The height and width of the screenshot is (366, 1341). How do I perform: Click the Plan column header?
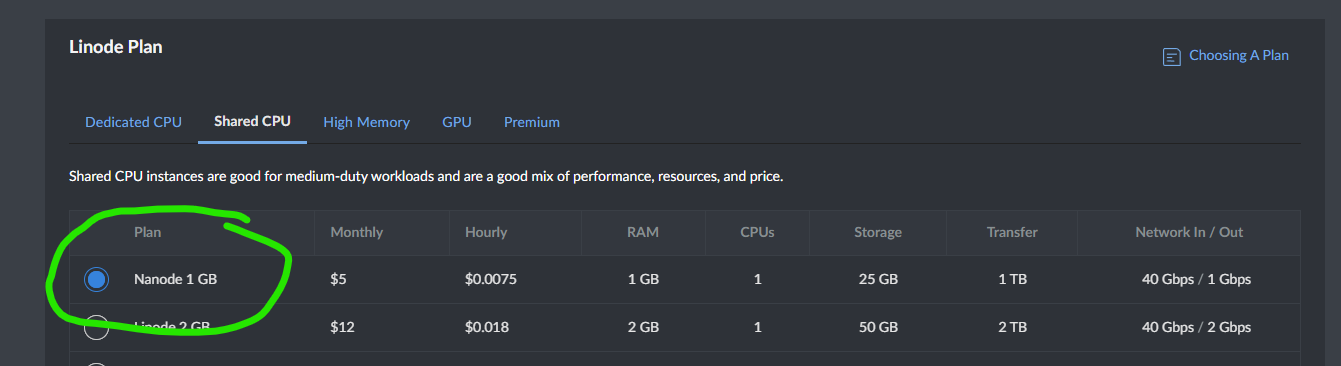tap(148, 232)
